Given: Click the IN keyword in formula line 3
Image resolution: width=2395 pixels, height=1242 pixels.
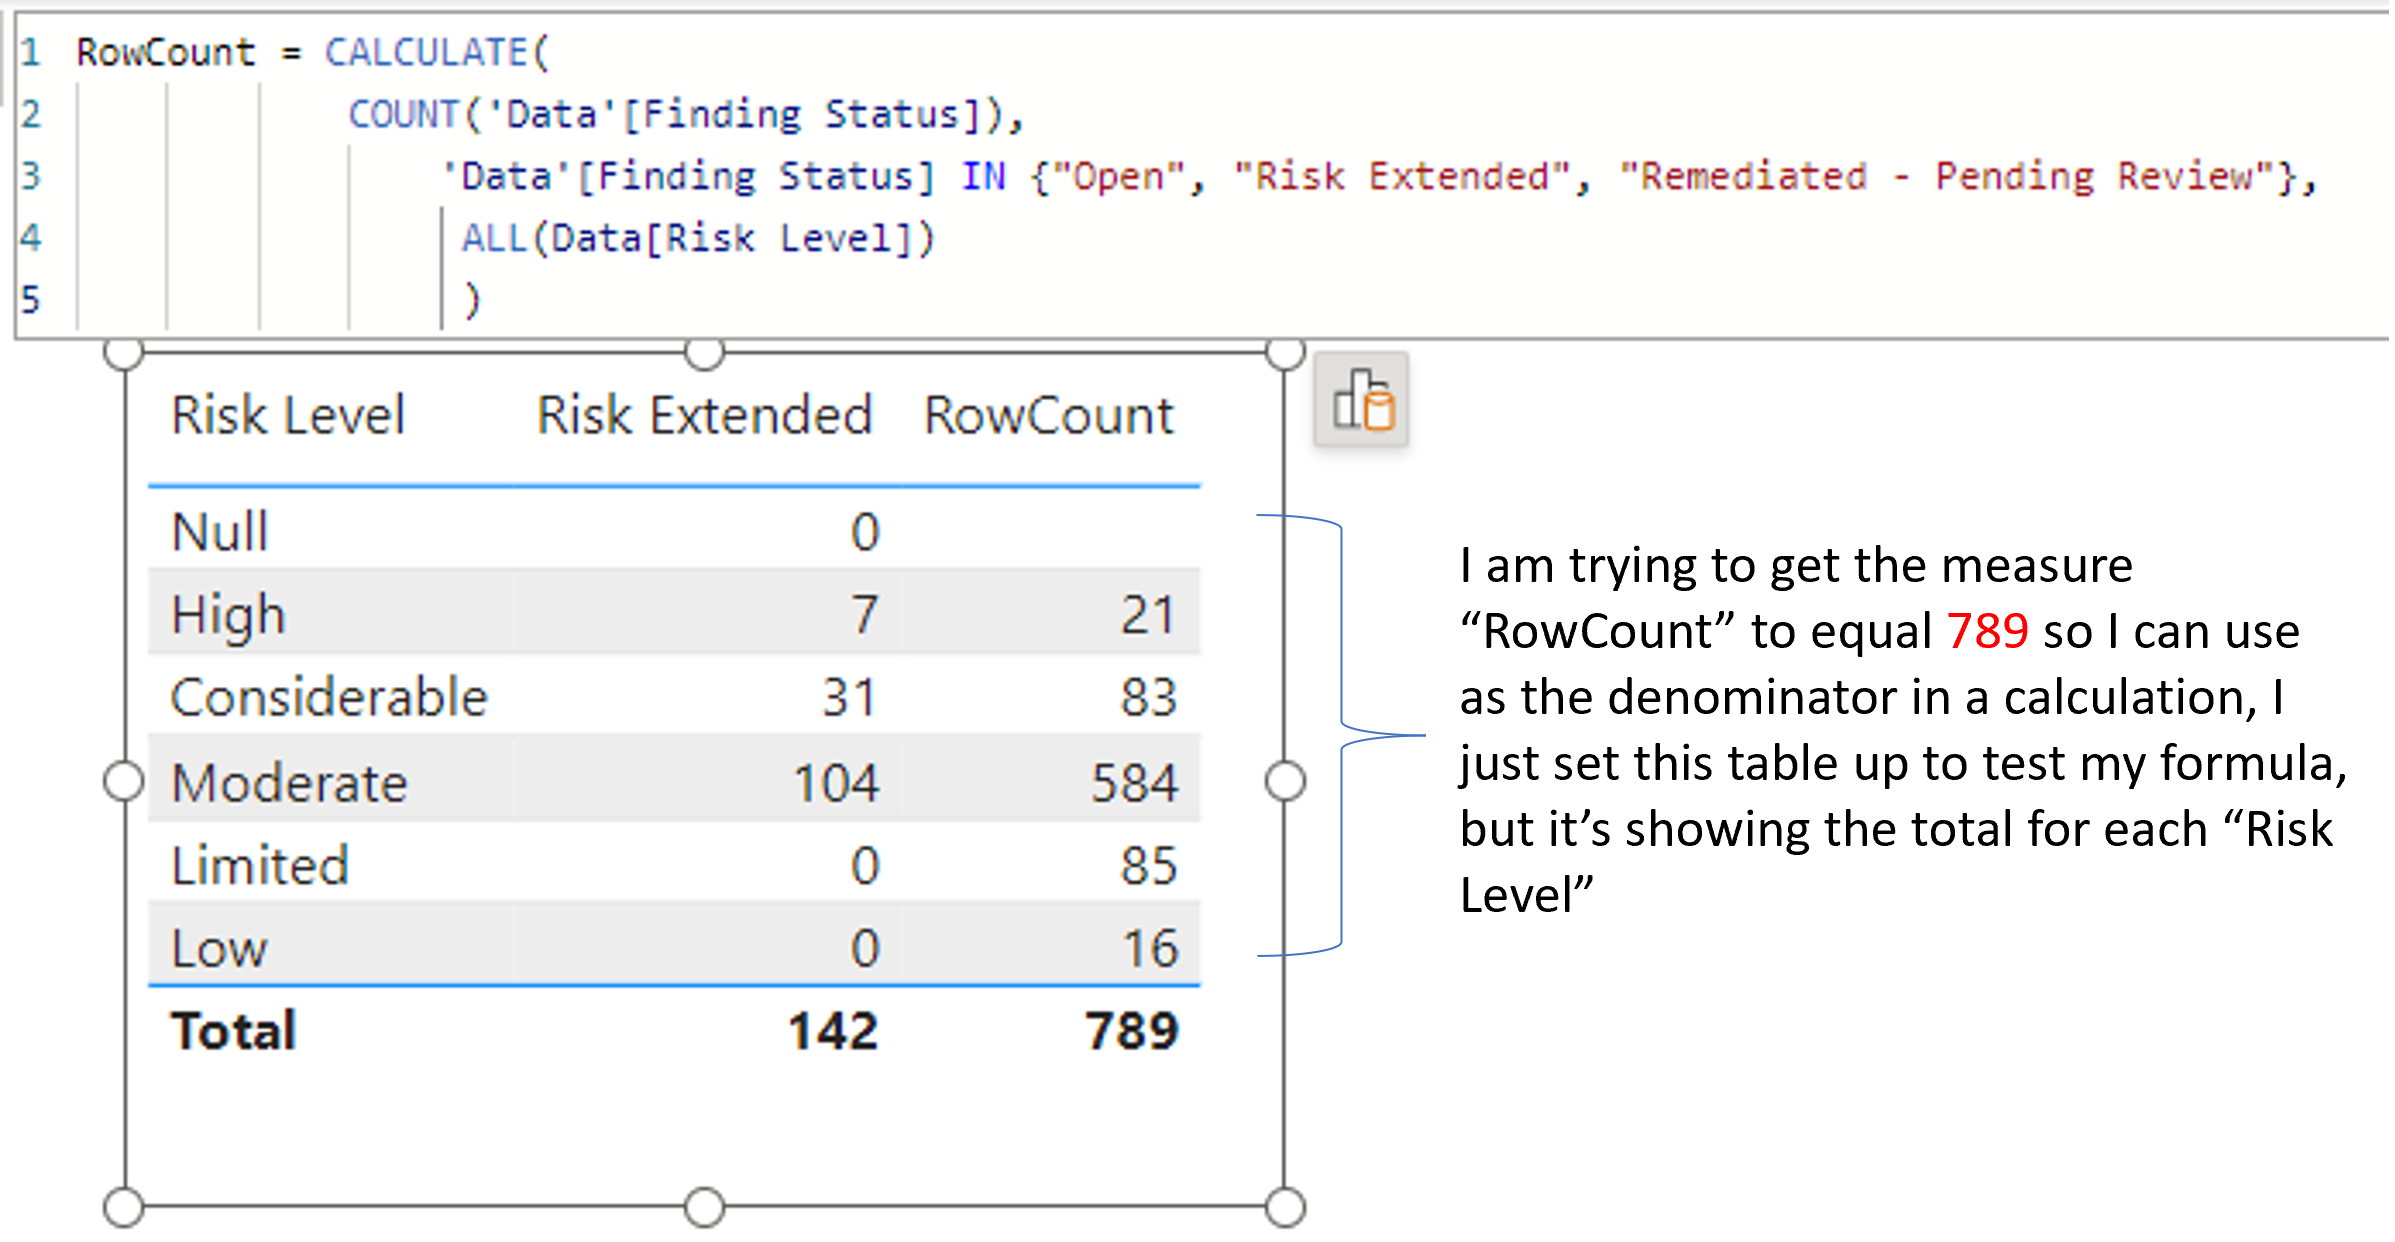Looking at the screenshot, I should 984,176.
